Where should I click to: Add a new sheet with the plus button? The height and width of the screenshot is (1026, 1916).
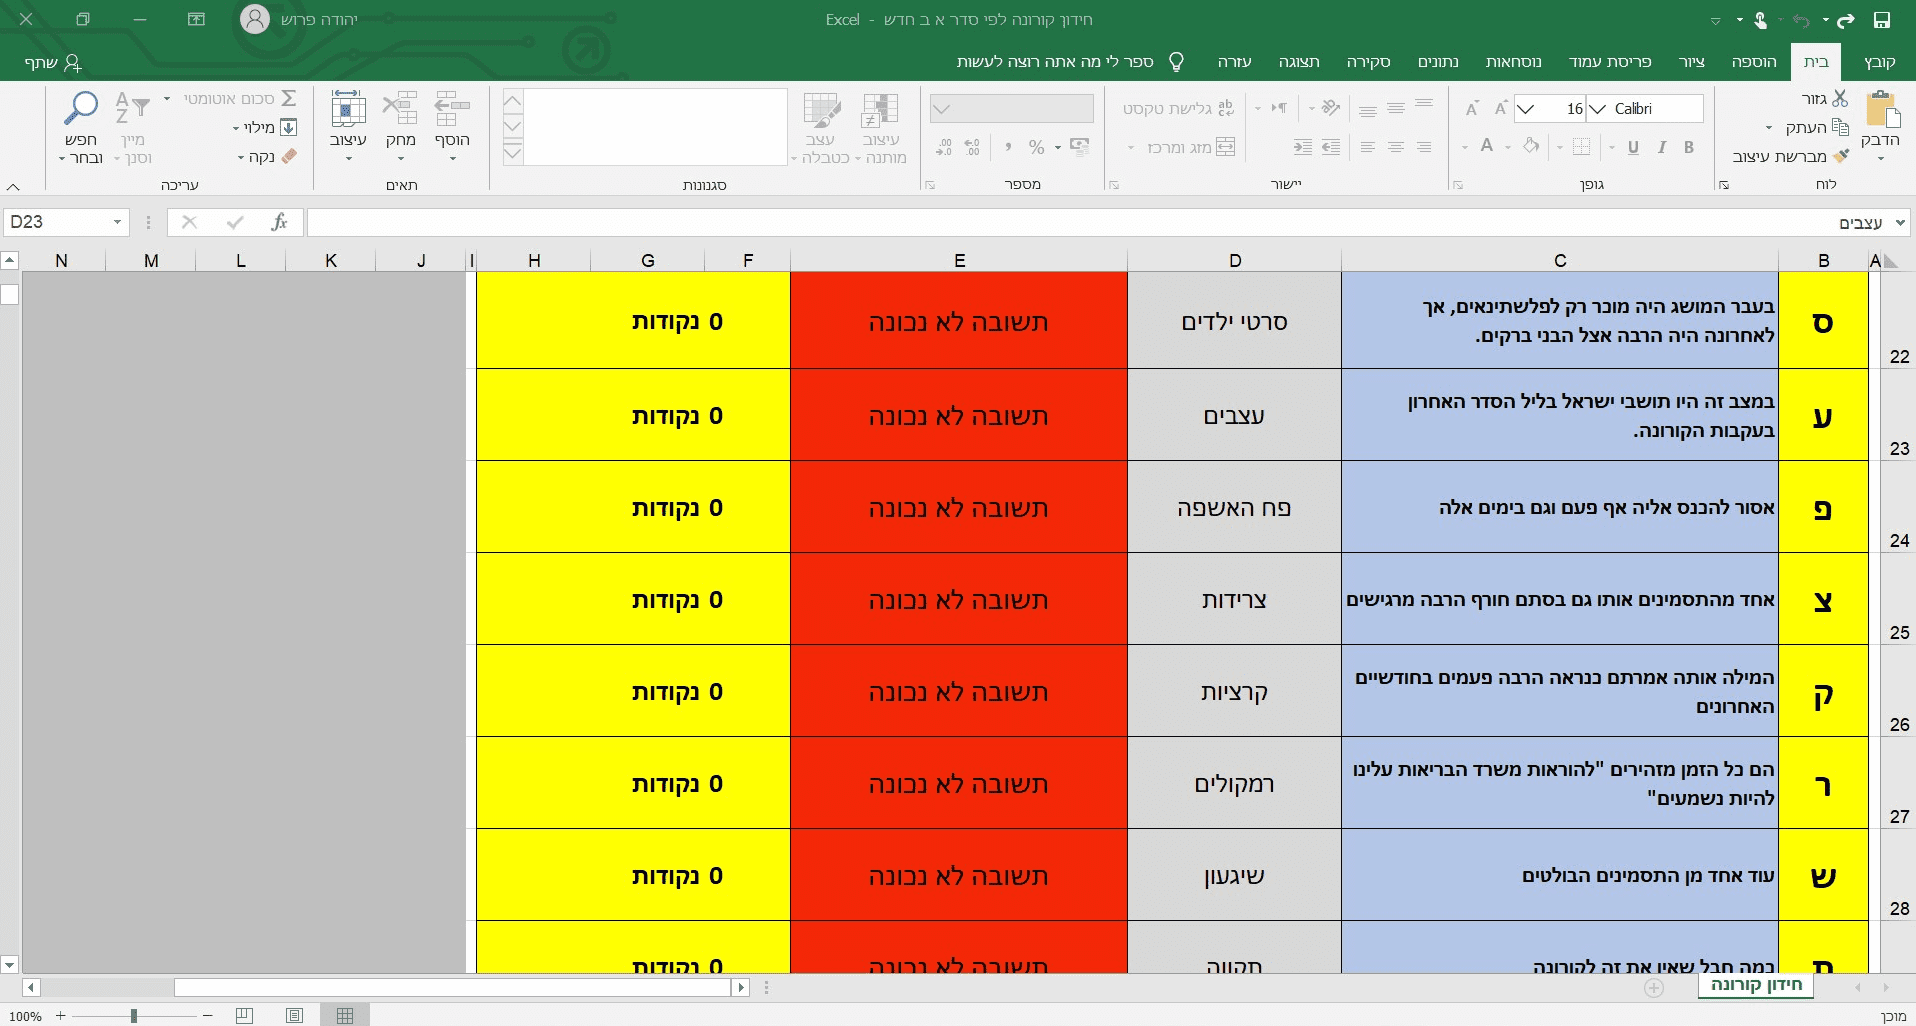pyautogui.click(x=1654, y=988)
